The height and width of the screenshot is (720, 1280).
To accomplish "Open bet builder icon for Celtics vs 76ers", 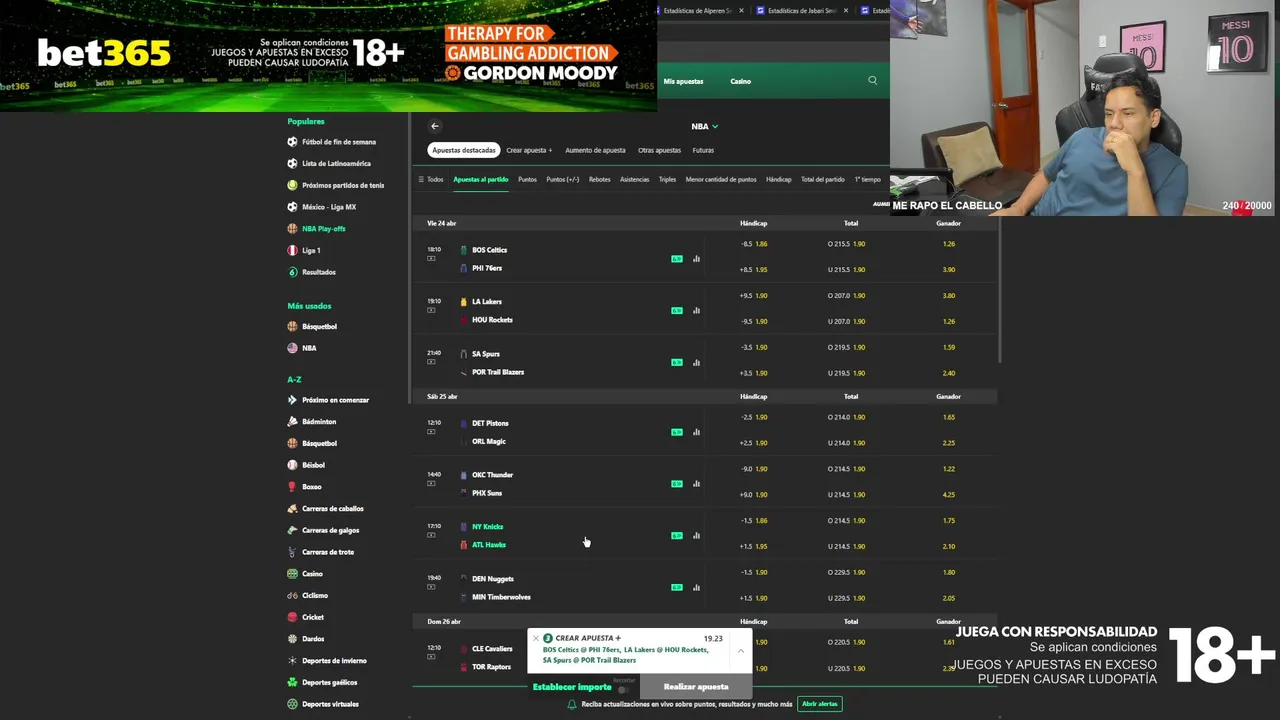I will click(x=677, y=259).
